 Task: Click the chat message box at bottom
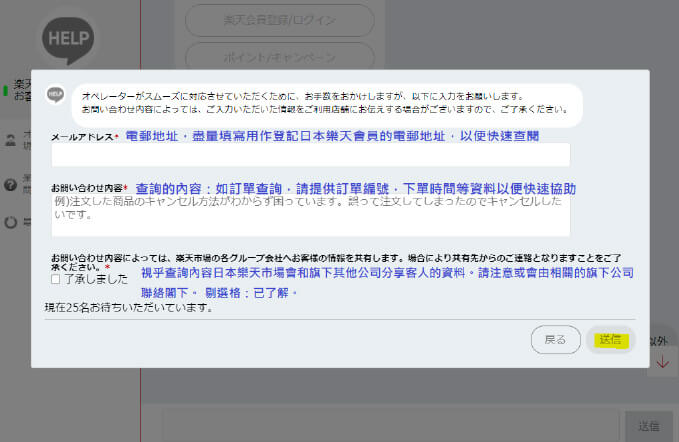click(x=390, y=425)
